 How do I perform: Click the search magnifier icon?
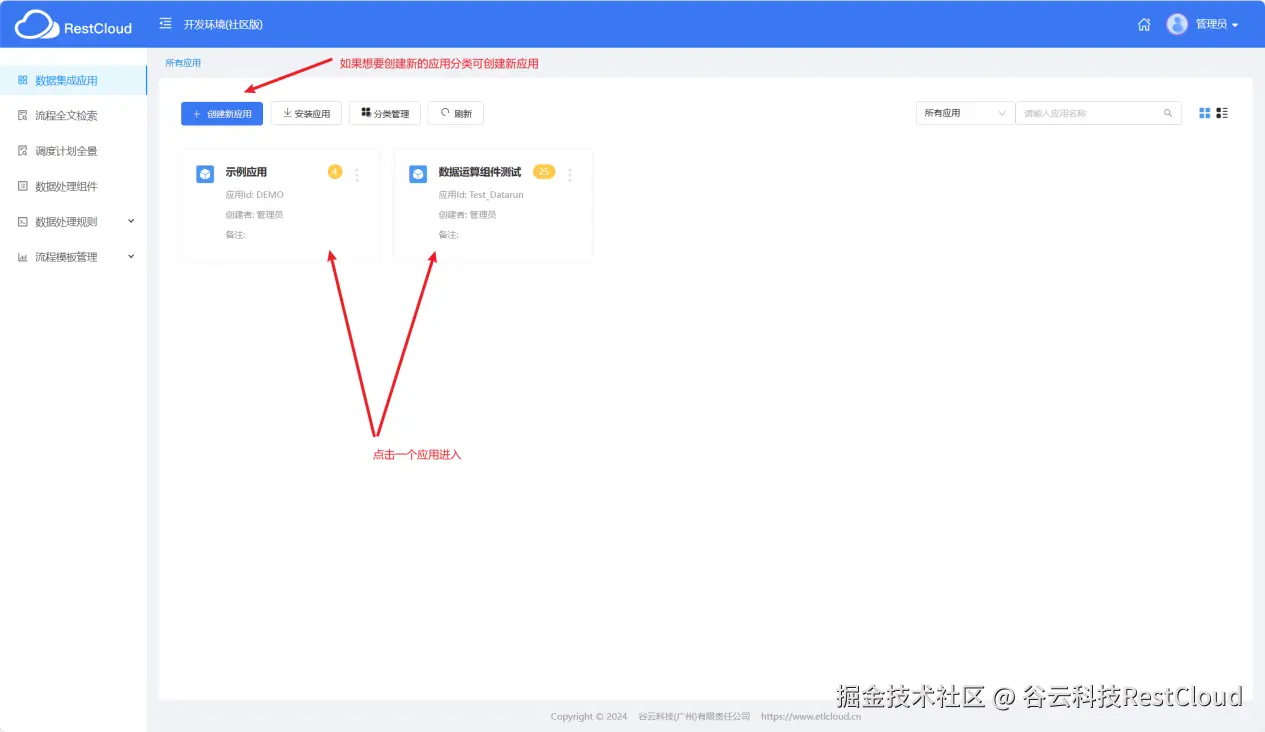1168,113
